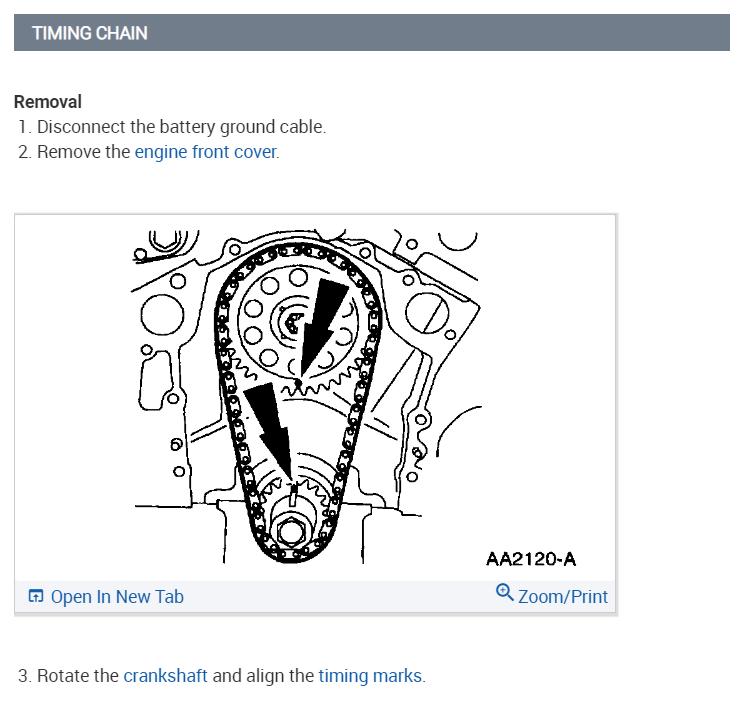The image size is (730, 701).
Task: Open the crankshaft link in step 3
Action: pos(165,675)
